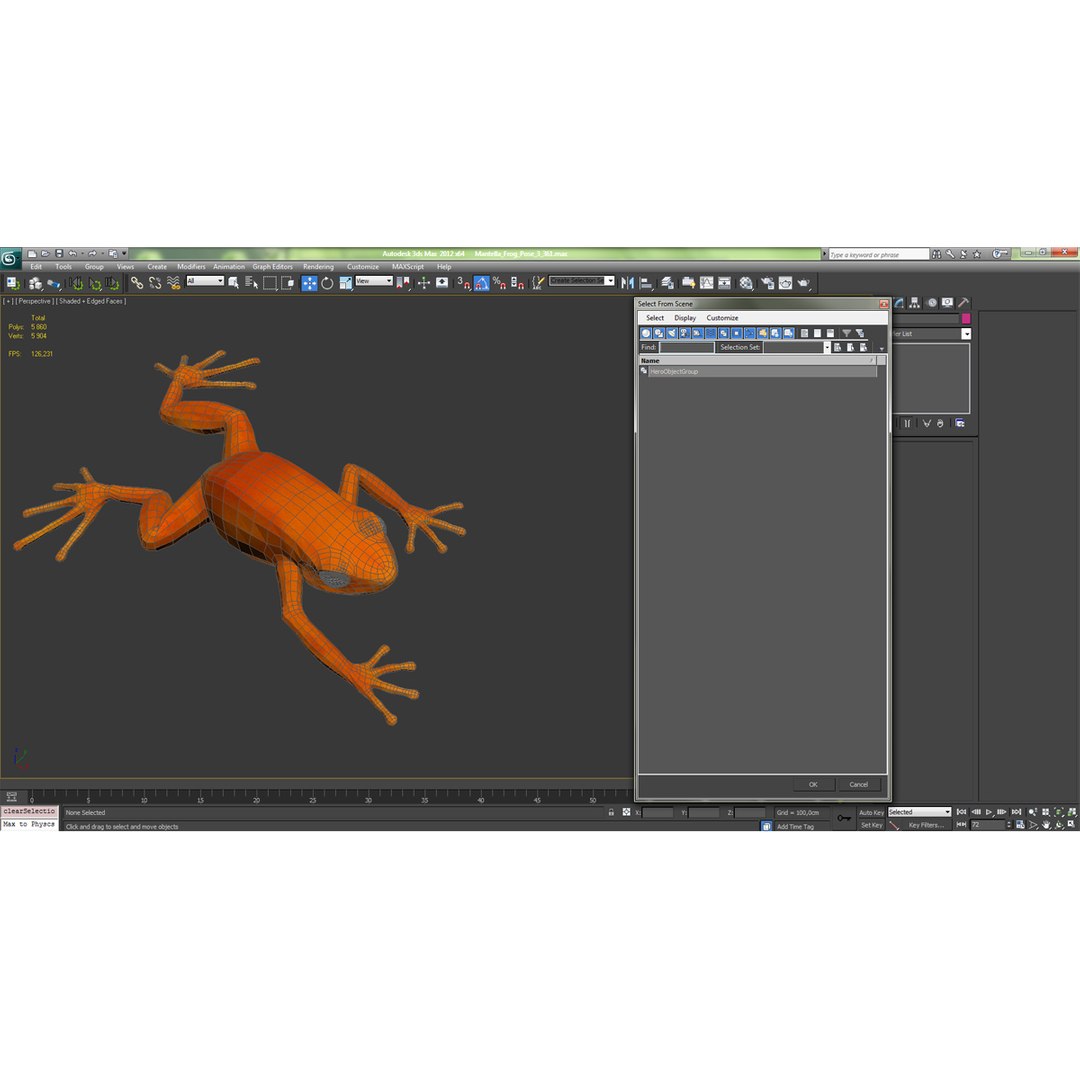Open Customize menu in Select From Scene dialog
Viewport: 1080px width, 1080px height.
(722, 318)
